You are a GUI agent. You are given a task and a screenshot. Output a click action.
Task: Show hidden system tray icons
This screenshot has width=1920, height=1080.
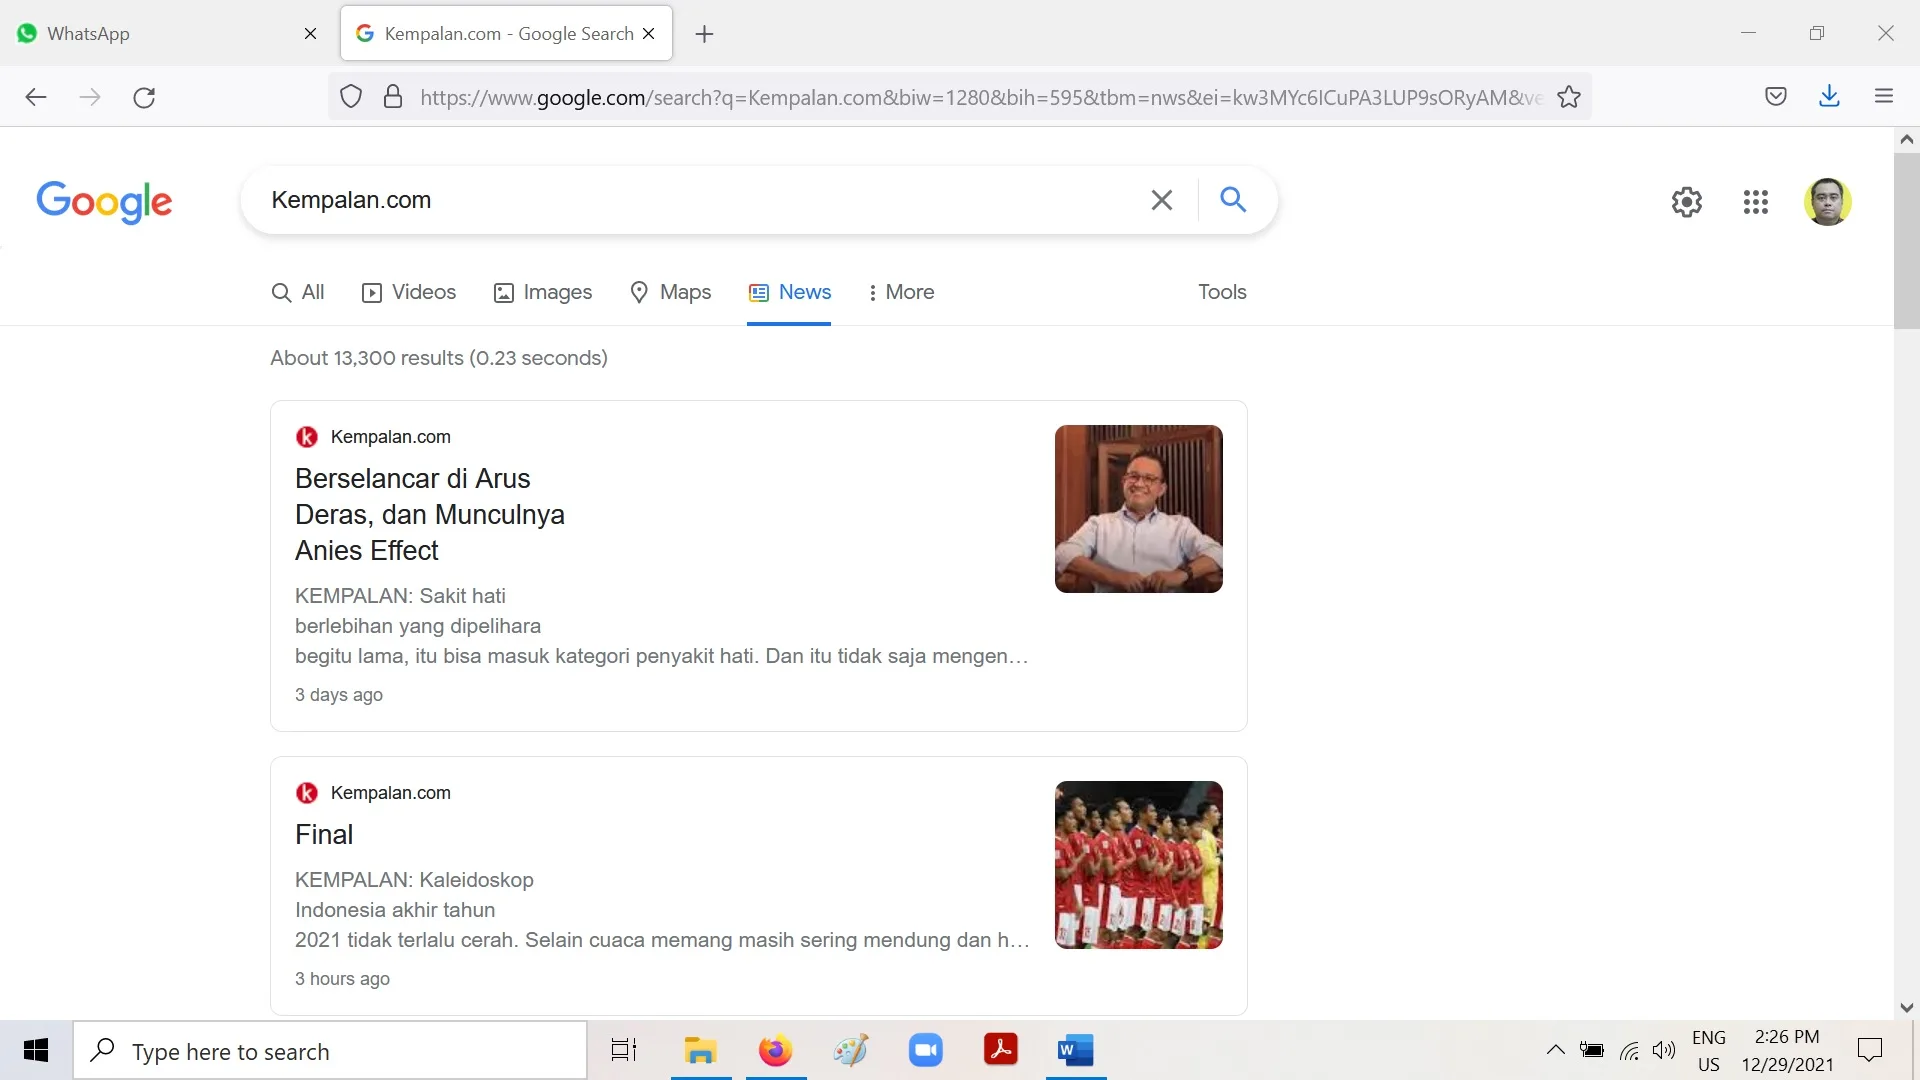[x=1555, y=1050]
